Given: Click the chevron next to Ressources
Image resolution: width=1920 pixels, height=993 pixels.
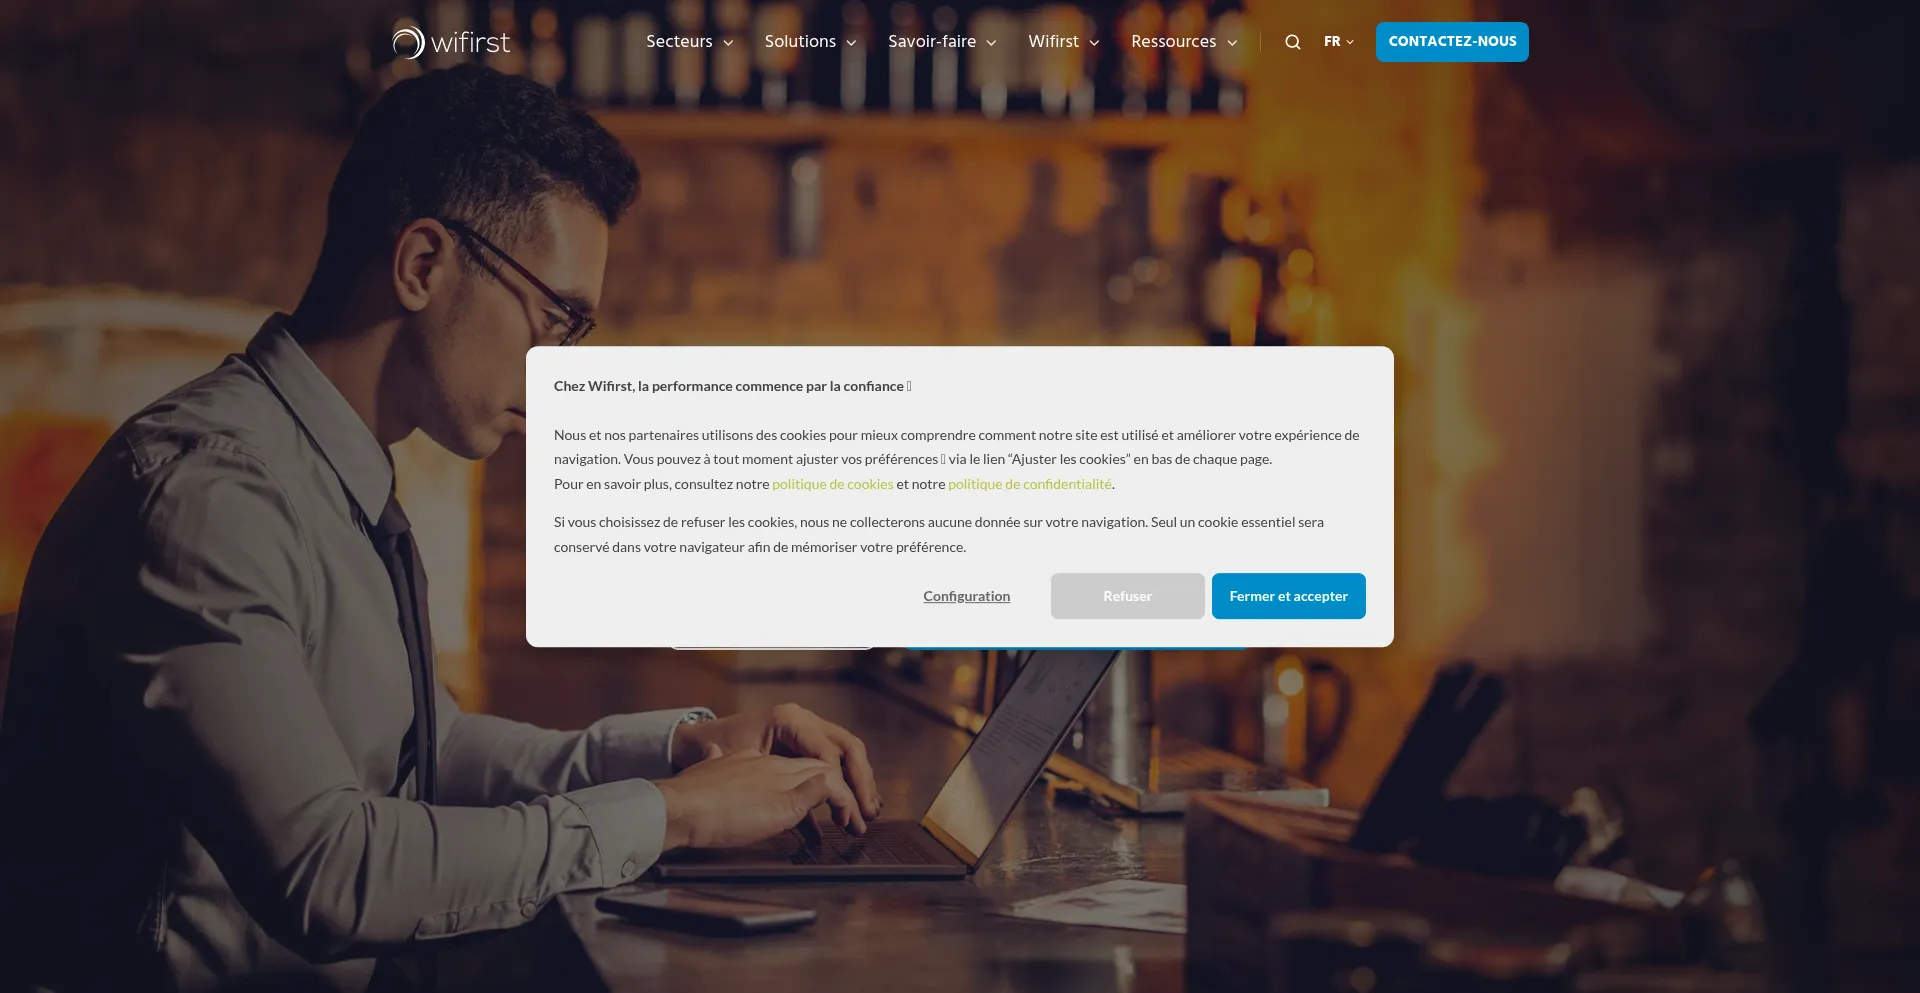Looking at the screenshot, I should pos(1232,43).
